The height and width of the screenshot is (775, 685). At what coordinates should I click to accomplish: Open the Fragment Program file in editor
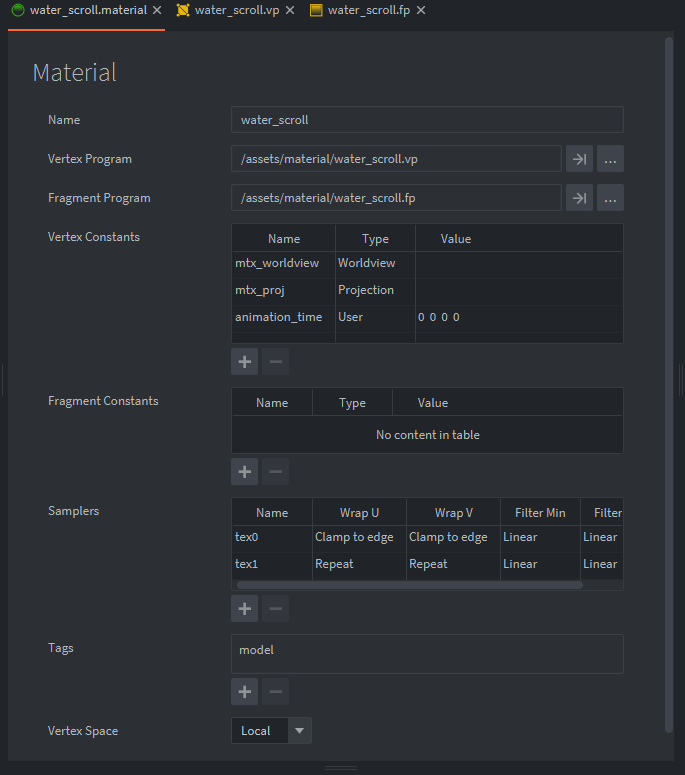pyautogui.click(x=580, y=198)
